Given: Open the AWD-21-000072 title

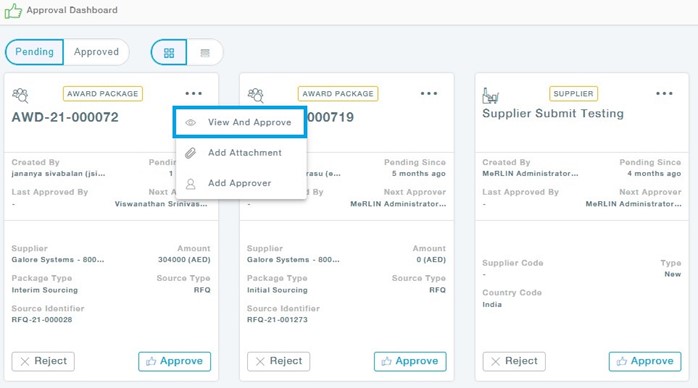Looking at the screenshot, I should click(65, 117).
